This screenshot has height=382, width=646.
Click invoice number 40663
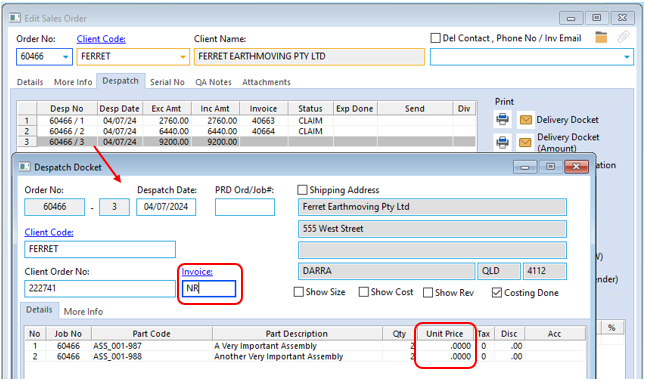tap(263, 121)
